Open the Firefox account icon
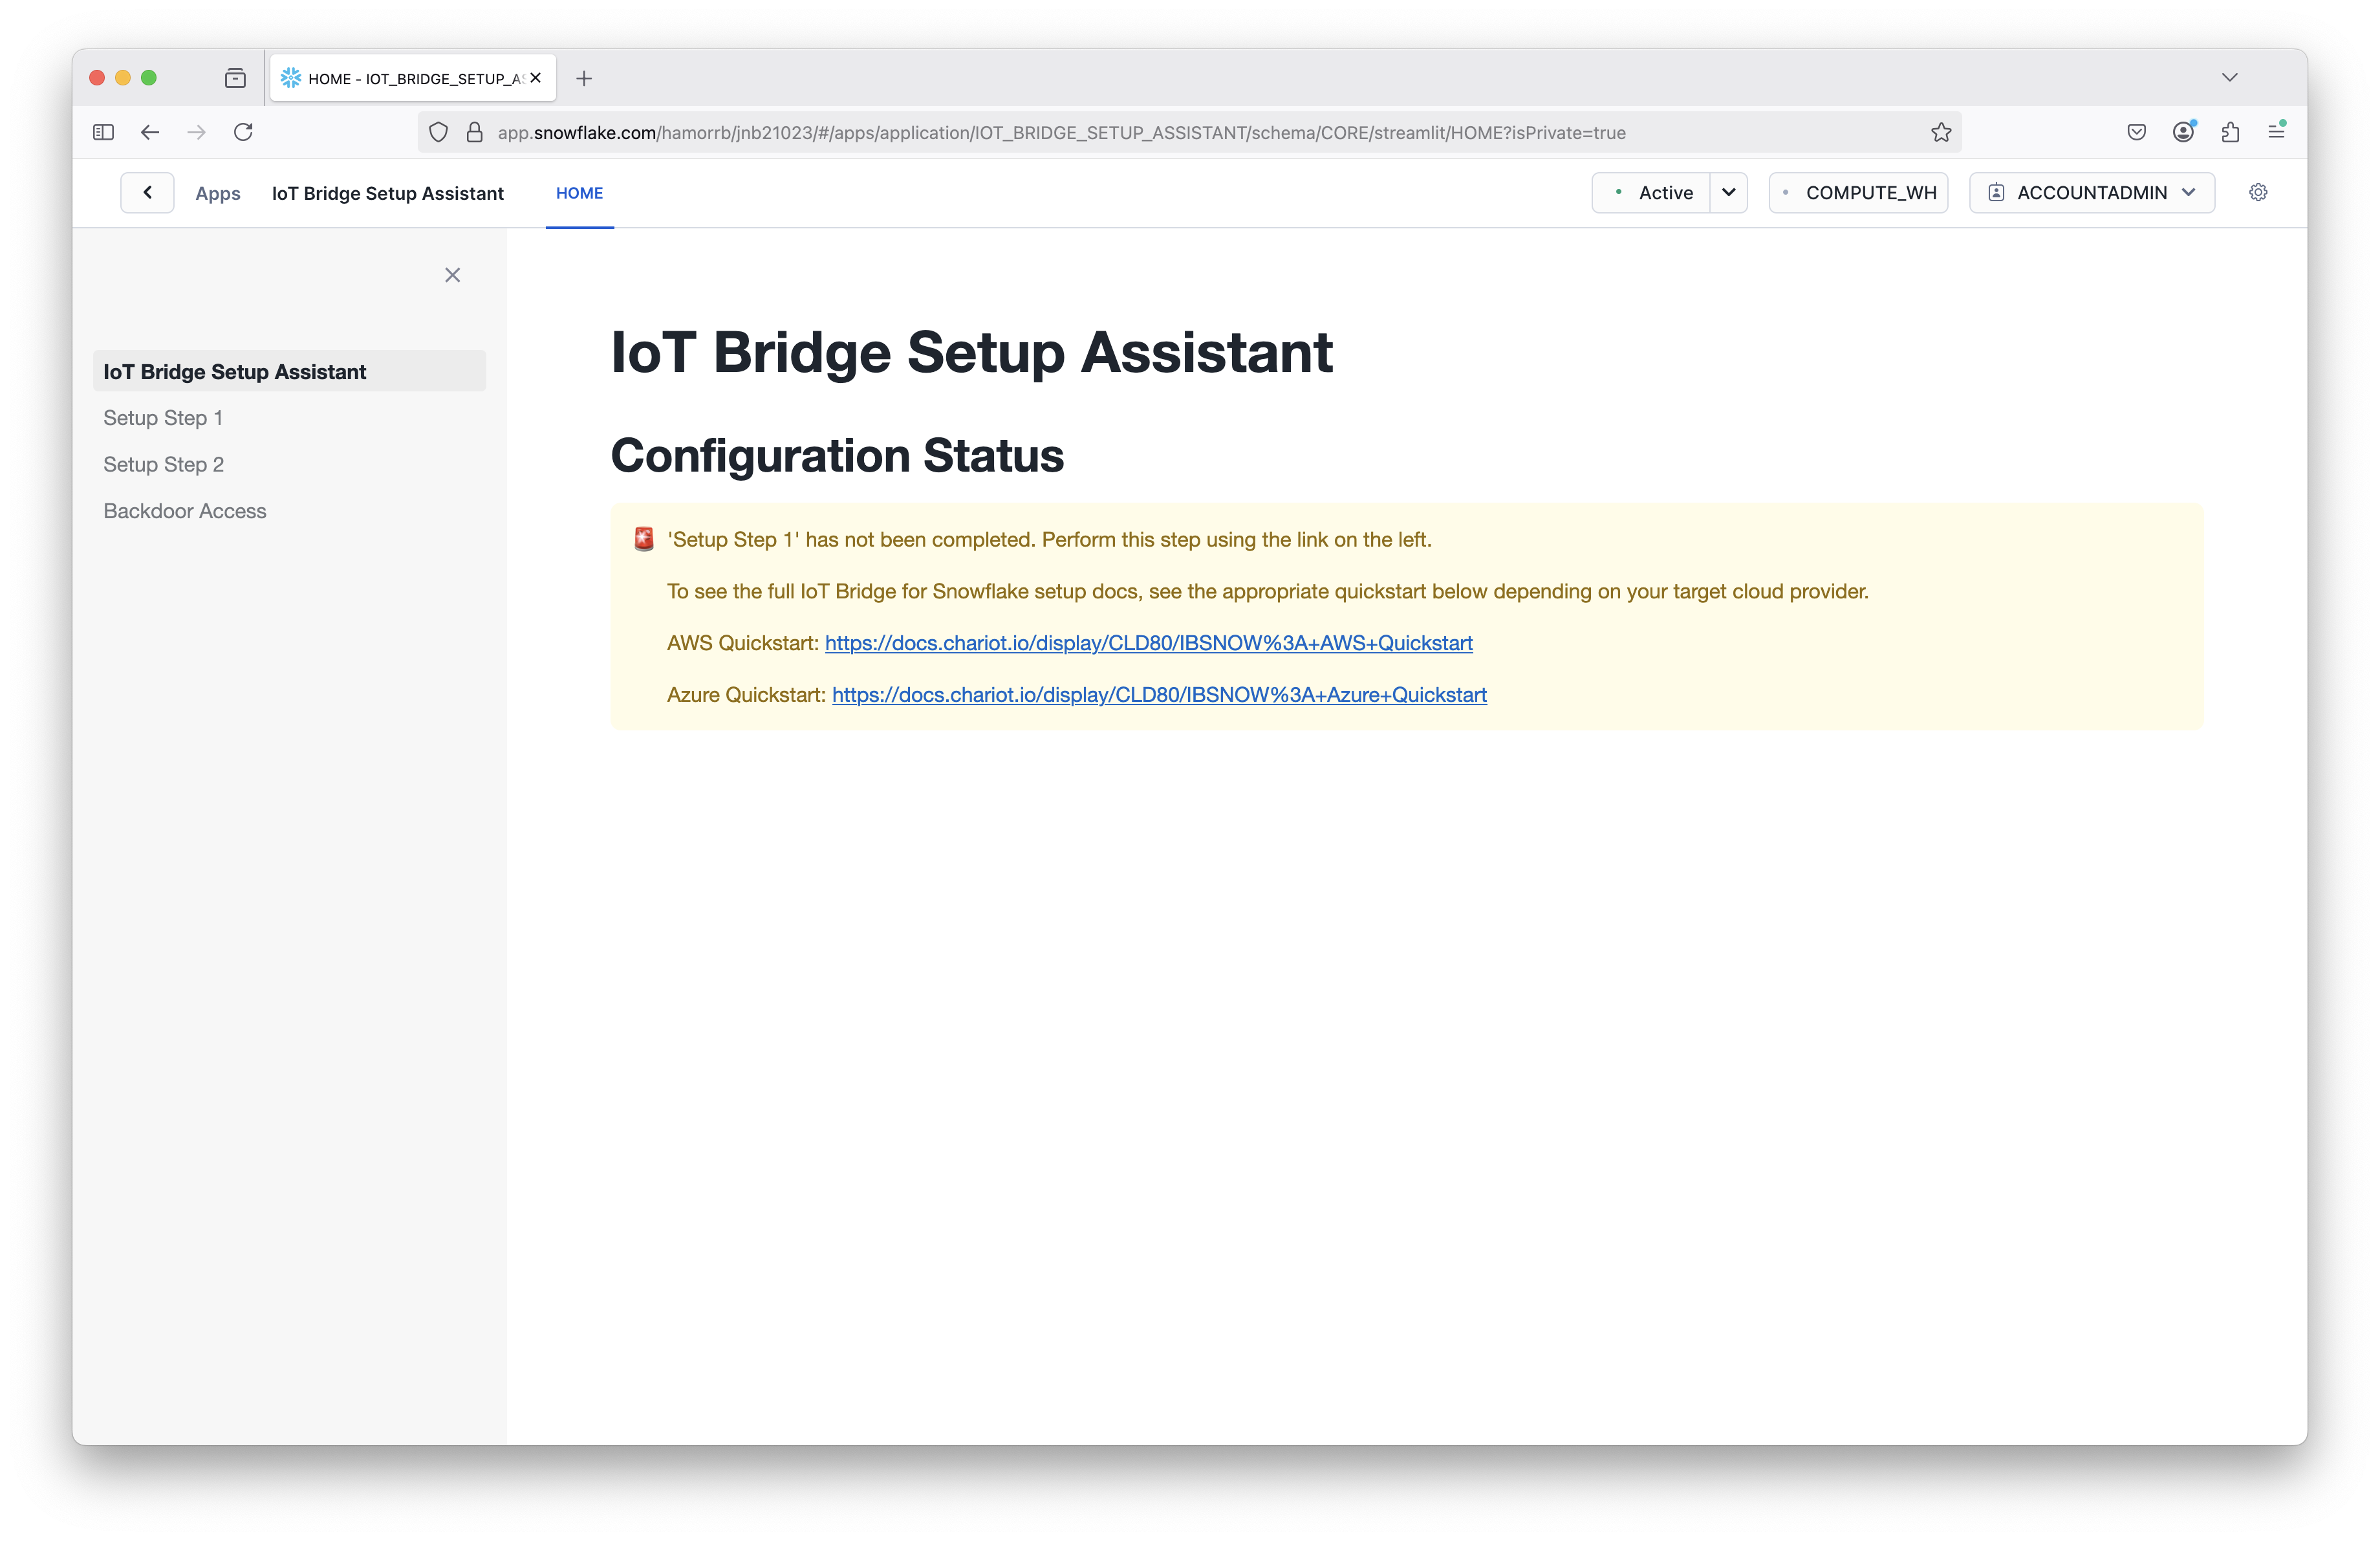This screenshot has width=2380, height=1541. tap(2184, 132)
